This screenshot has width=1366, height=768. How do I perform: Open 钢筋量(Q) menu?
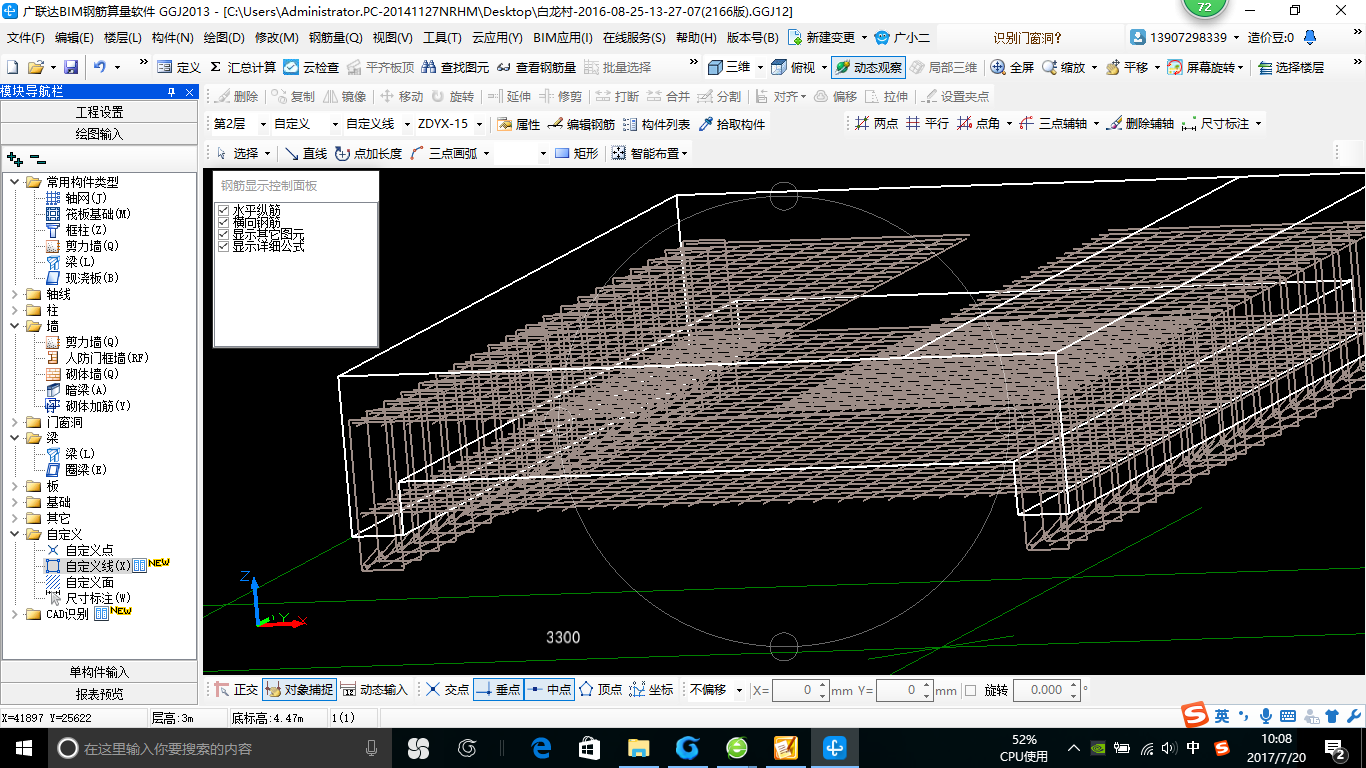[335, 38]
